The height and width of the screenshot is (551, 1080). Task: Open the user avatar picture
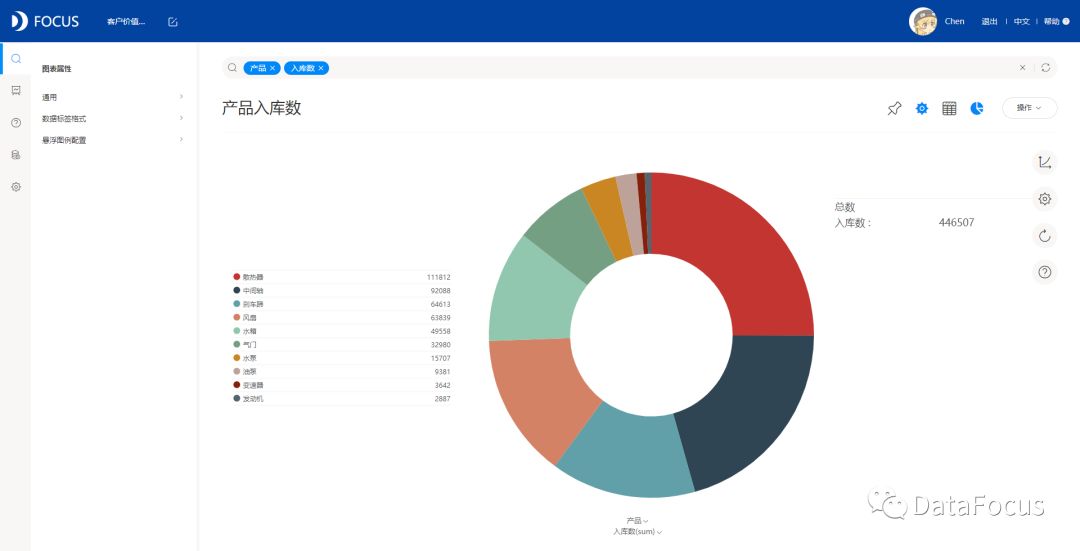tap(922, 21)
